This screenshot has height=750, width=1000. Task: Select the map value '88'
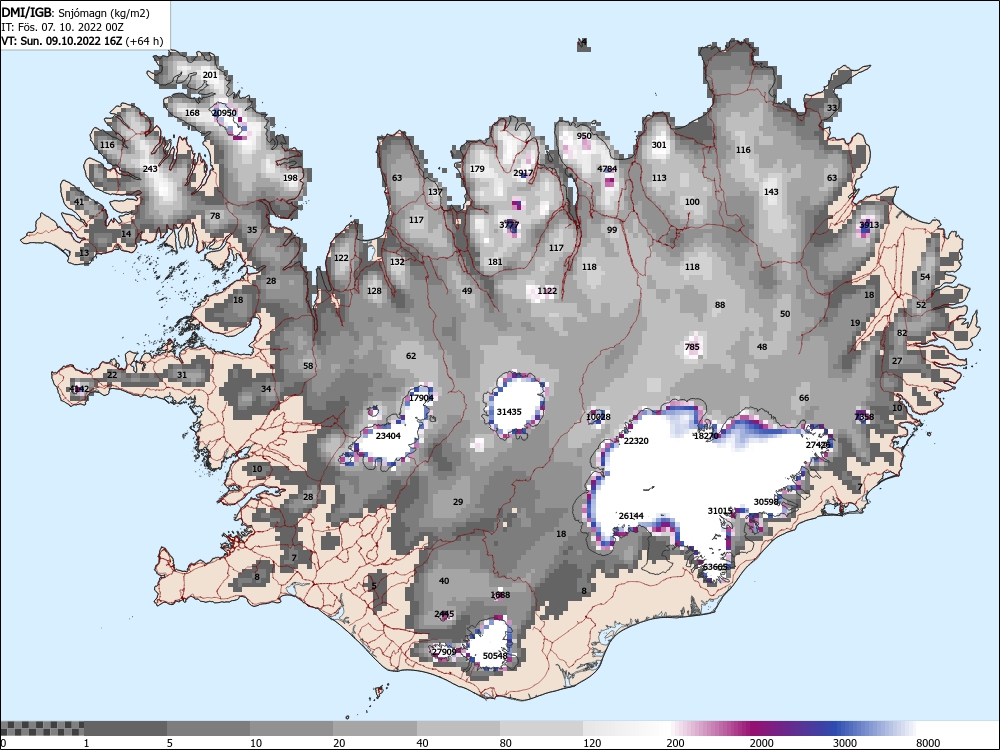(720, 305)
